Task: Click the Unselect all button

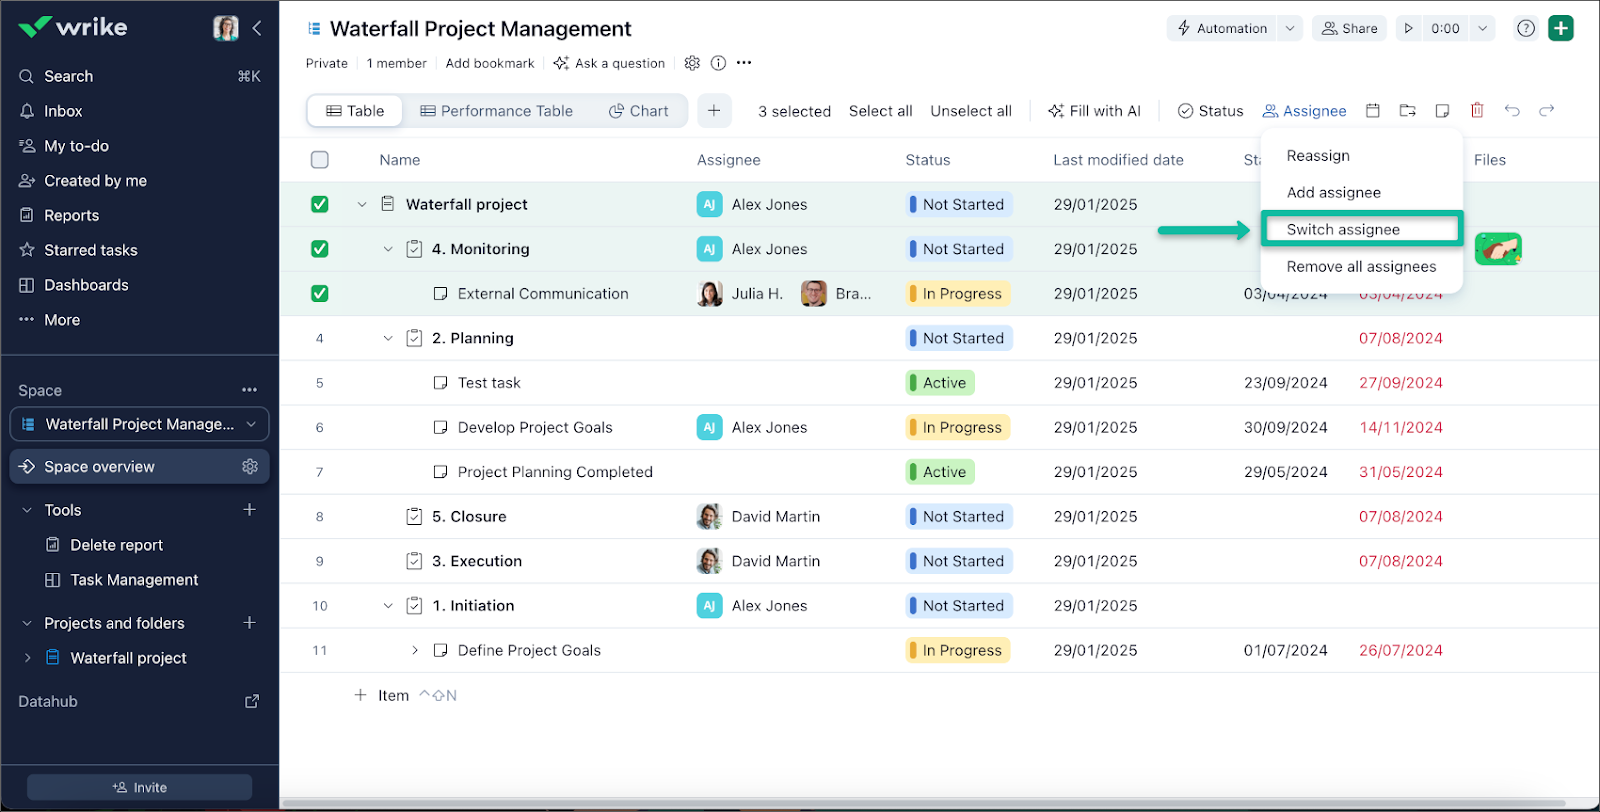Action: point(970,111)
